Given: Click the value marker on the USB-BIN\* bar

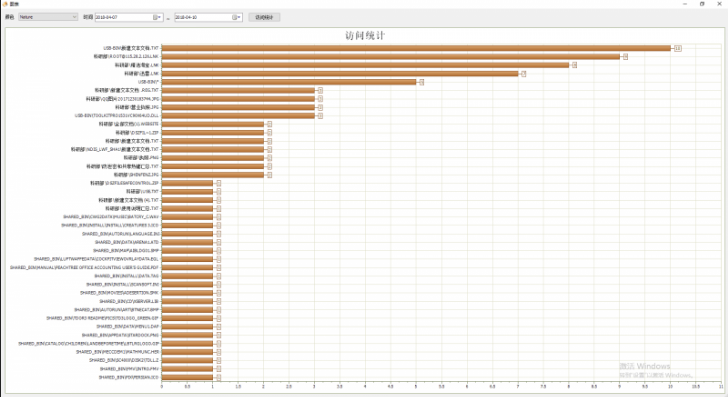Looking at the screenshot, I should (x=422, y=82).
